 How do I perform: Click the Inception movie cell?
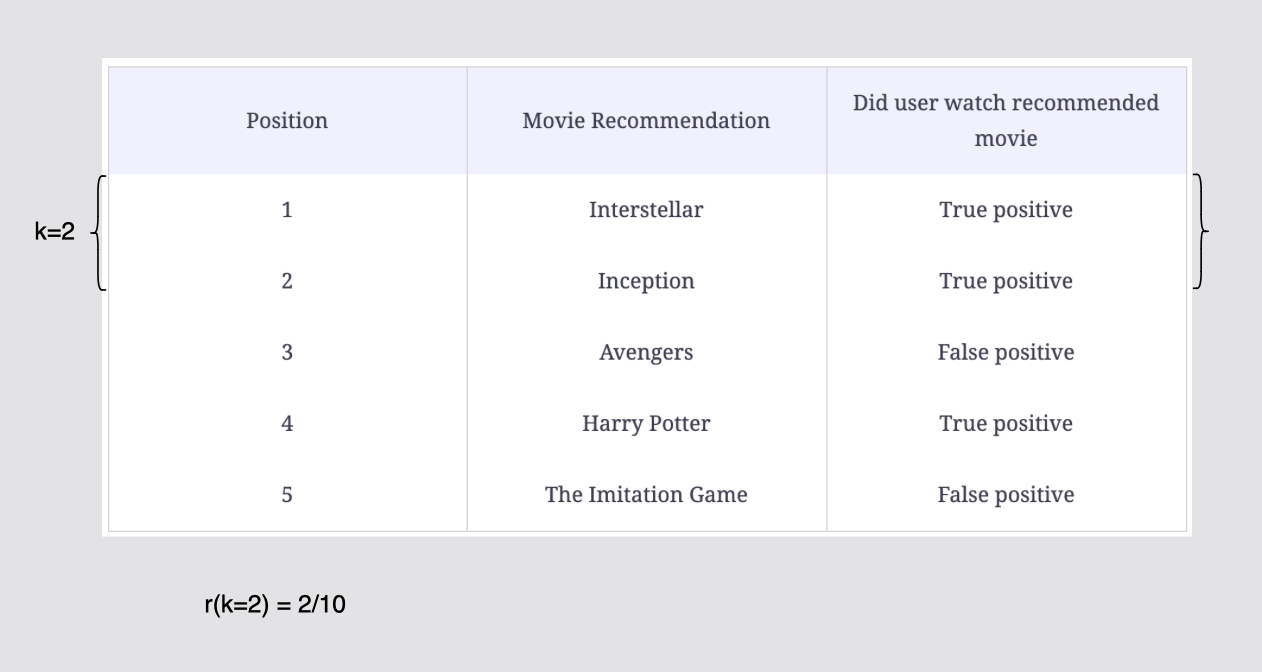tap(646, 281)
